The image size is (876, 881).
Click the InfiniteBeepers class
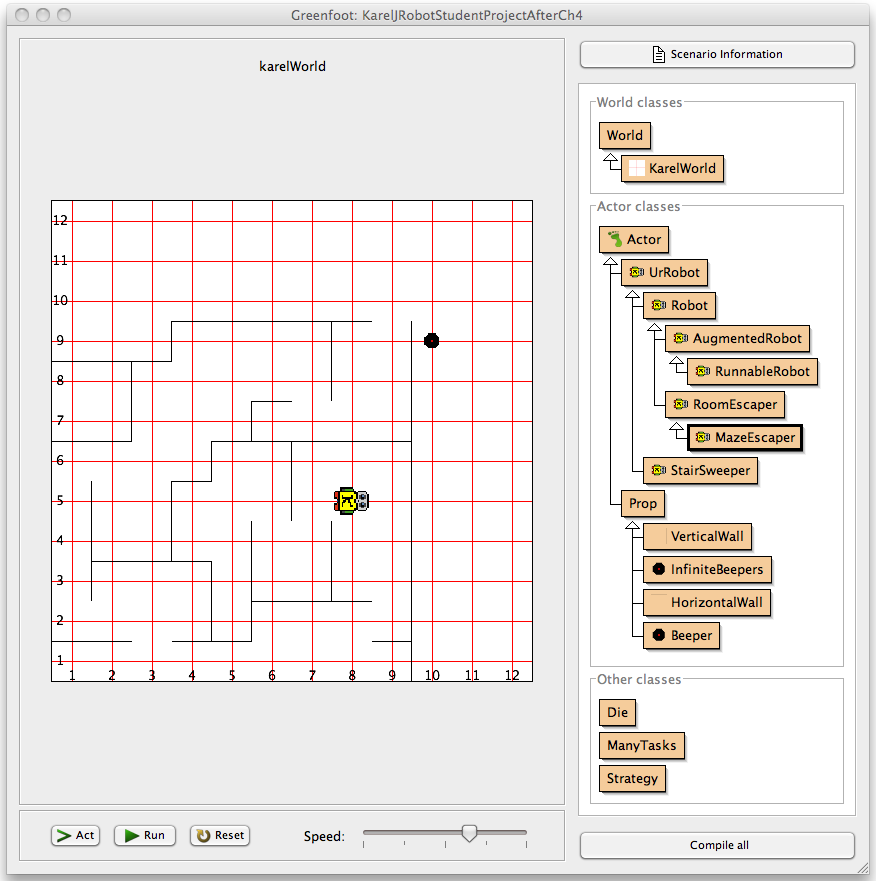(707, 570)
